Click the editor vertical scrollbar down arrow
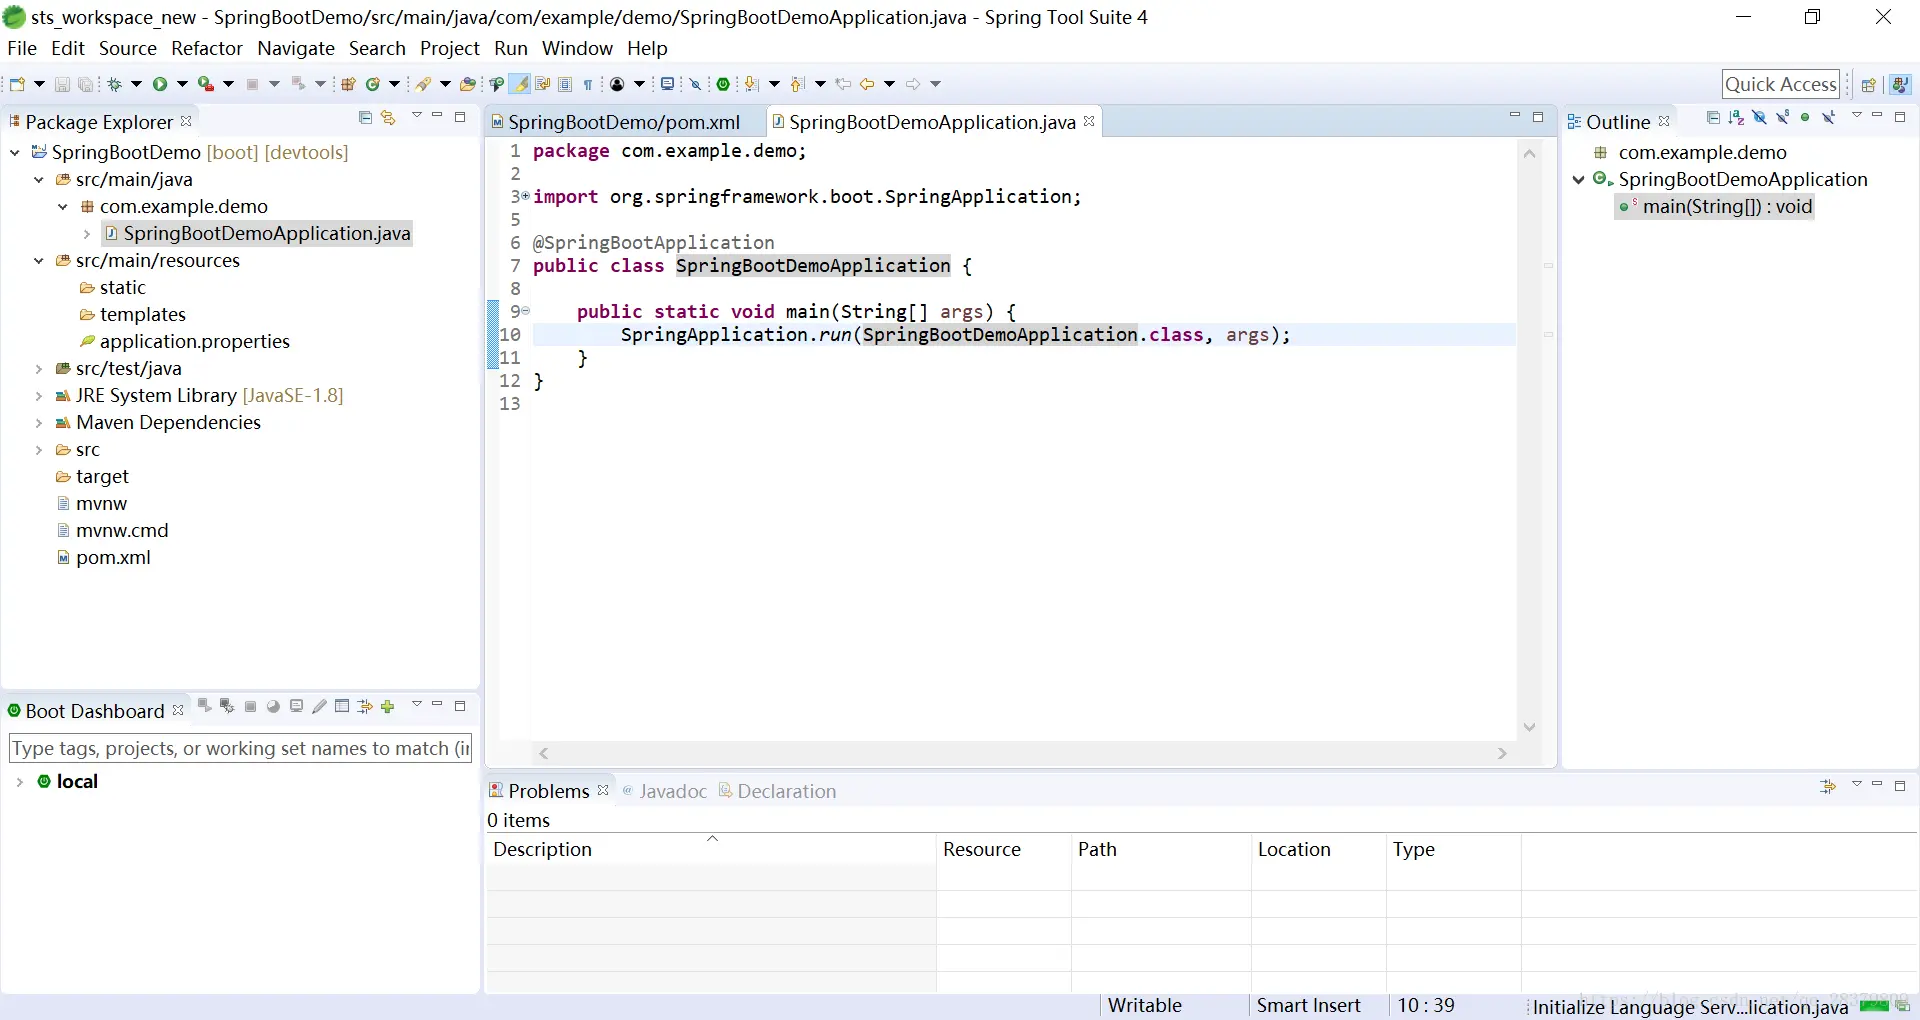Viewport: 1920px width, 1020px height. pos(1529,727)
